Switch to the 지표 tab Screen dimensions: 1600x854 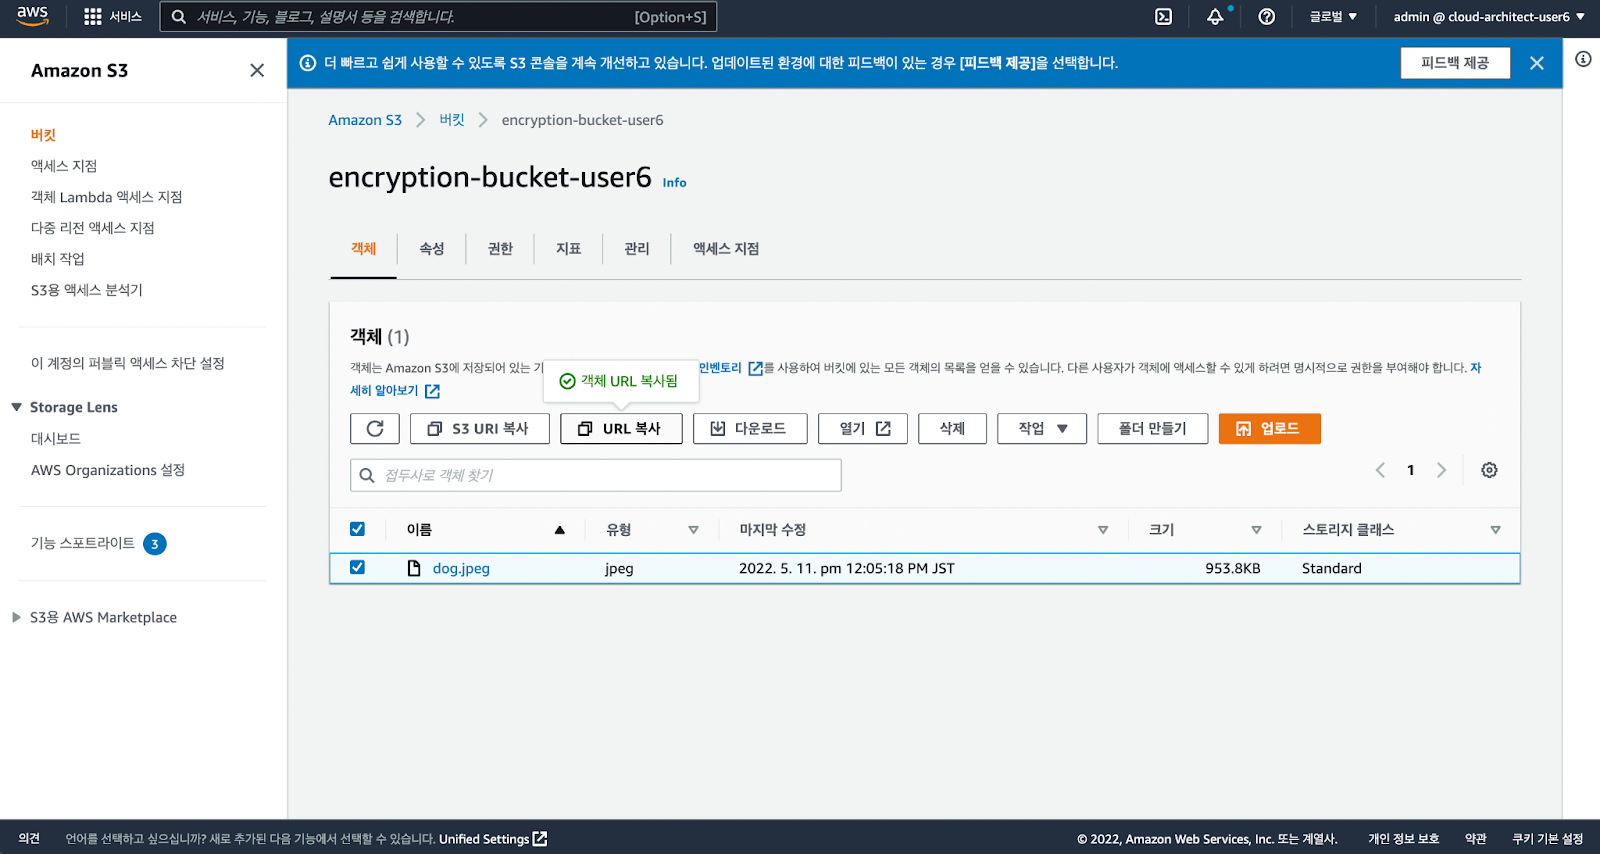[568, 249]
